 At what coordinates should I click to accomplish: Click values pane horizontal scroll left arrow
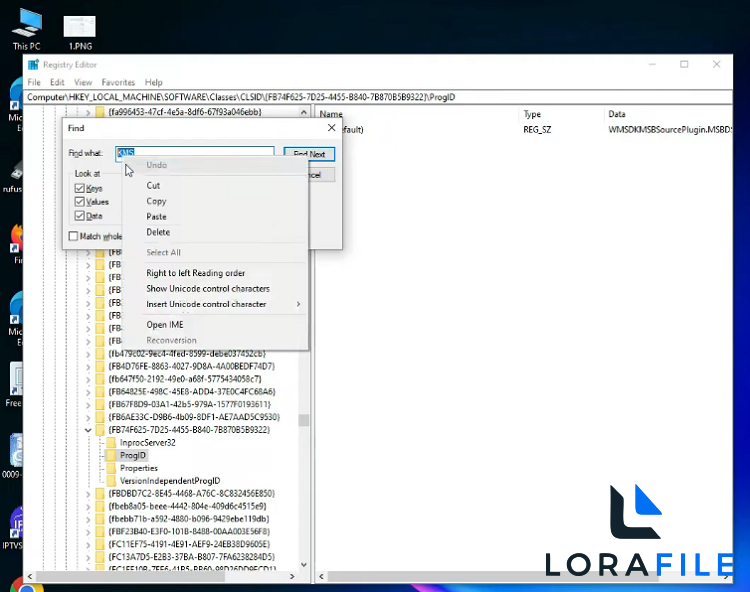321,577
